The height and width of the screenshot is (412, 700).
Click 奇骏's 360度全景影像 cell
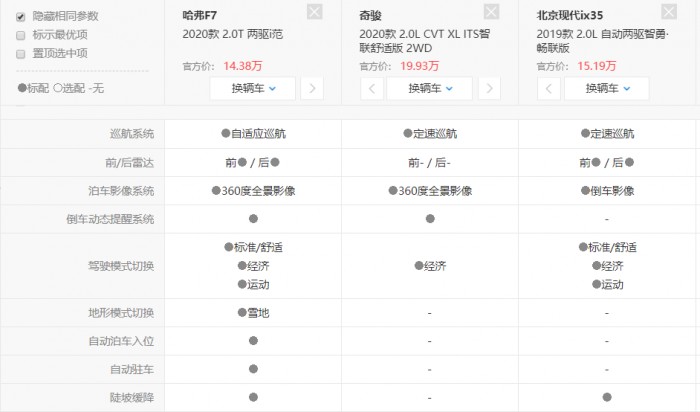(x=430, y=191)
